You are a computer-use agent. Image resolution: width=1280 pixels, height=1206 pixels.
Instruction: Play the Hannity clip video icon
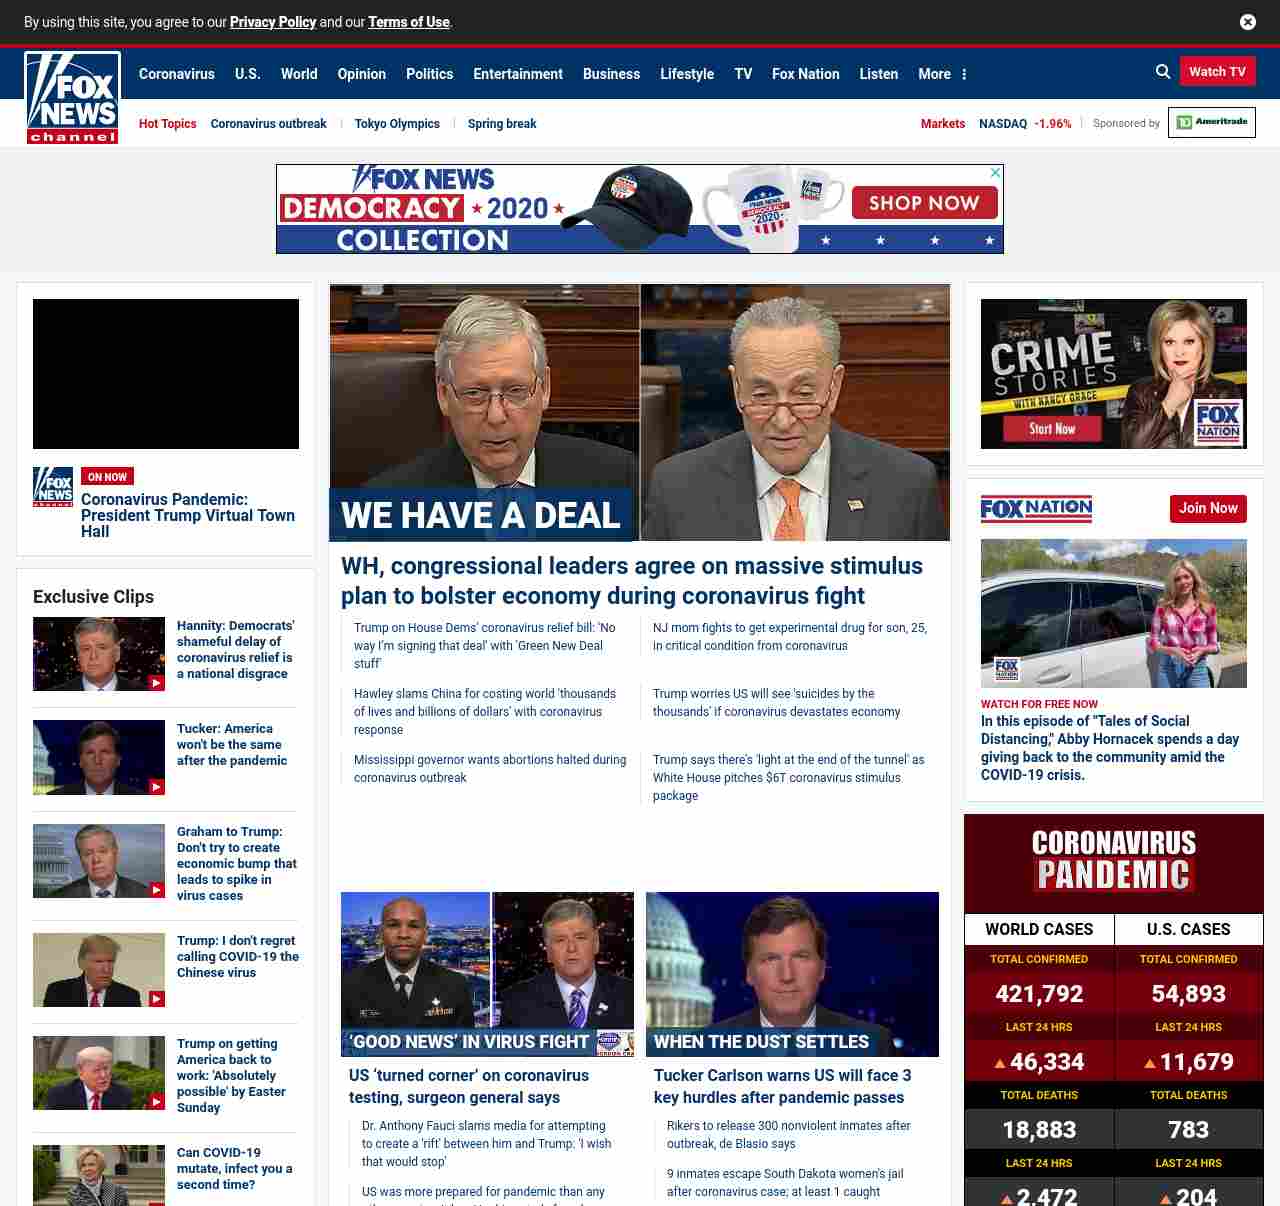(156, 683)
